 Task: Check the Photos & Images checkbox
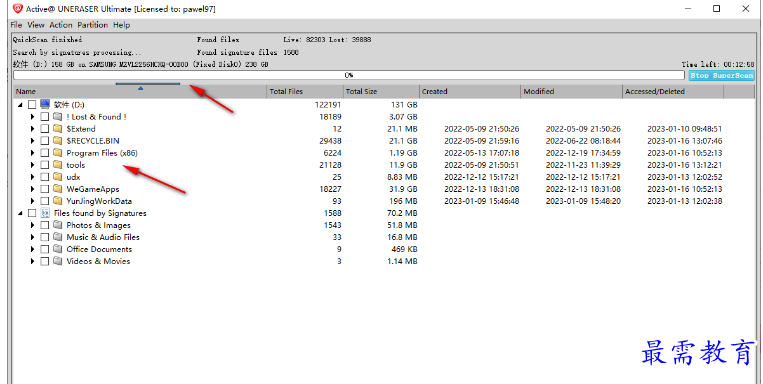(x=44, y=225)
